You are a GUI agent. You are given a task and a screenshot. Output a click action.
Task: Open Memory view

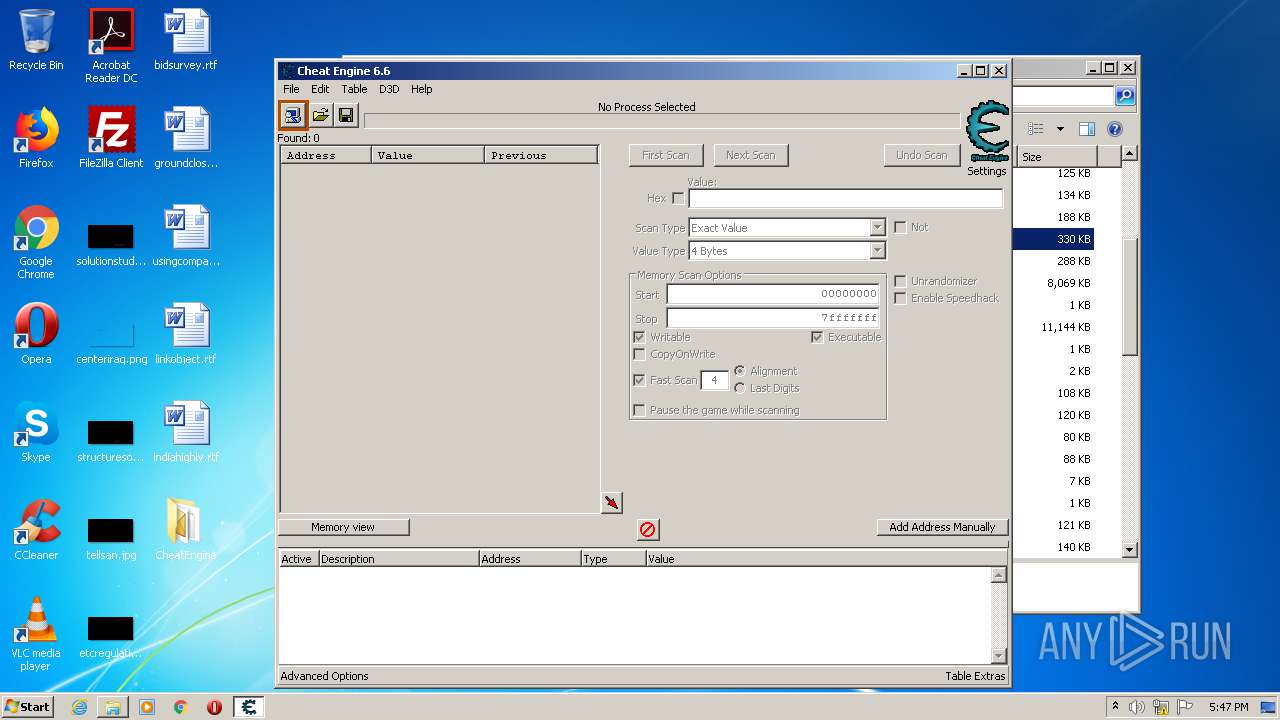343,527
